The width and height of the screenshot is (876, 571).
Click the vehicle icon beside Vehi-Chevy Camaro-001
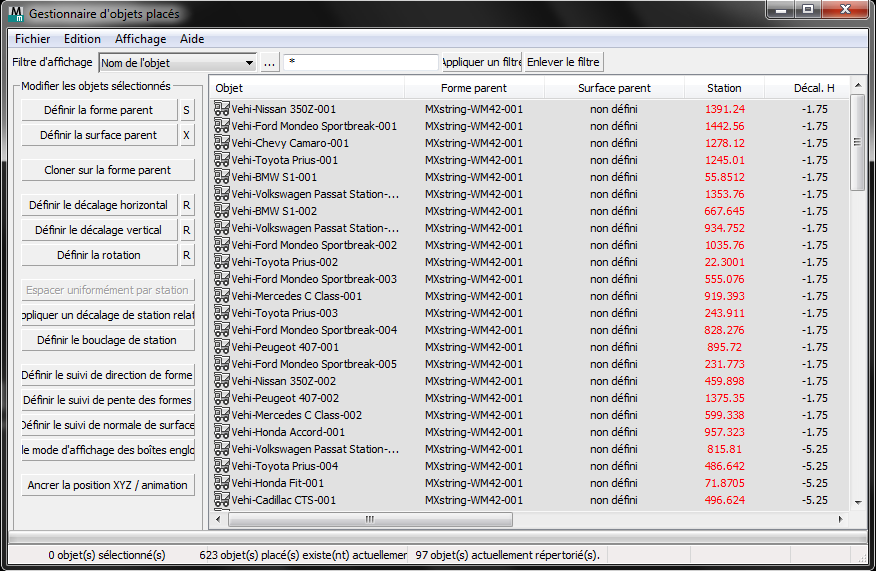(x=222, y=142)
